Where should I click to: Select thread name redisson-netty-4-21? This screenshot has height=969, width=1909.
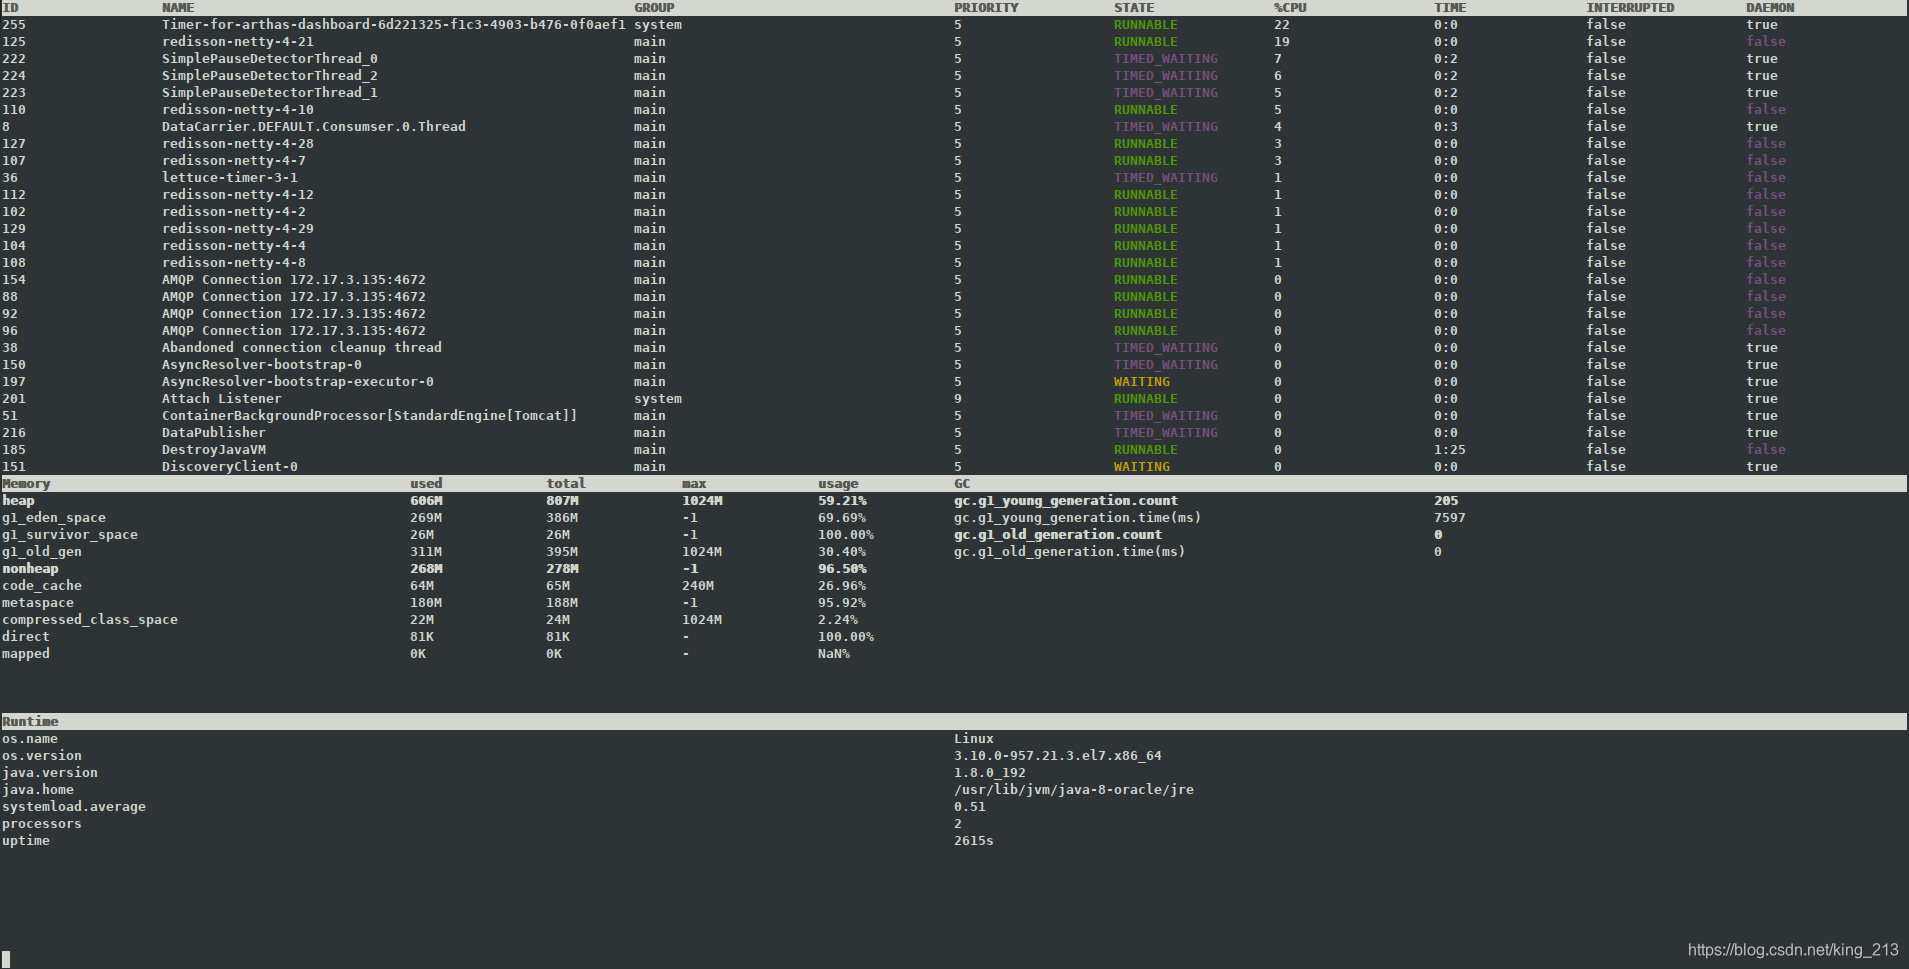(238, 42)
